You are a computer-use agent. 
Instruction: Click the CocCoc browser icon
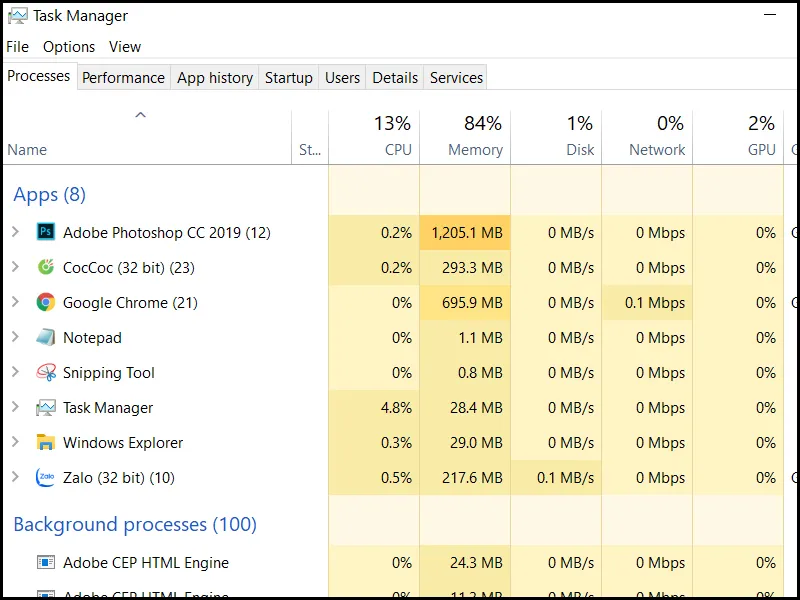tap(46, 267)
